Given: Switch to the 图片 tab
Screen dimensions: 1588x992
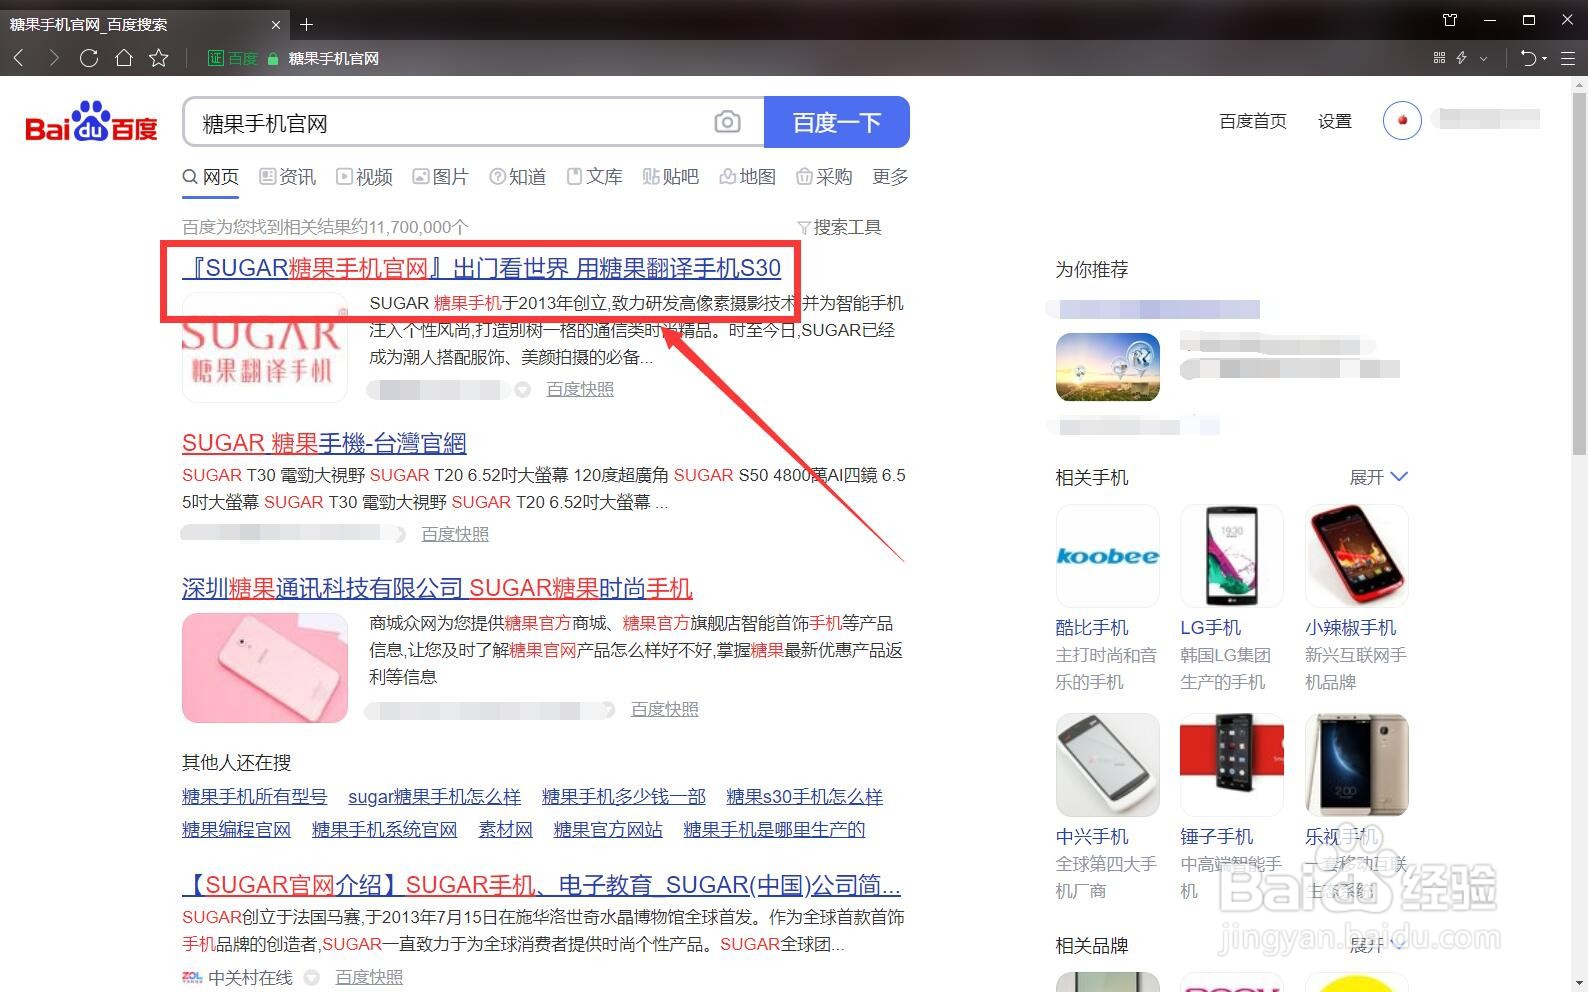Looking at the screenshot, I should point(441,177).
